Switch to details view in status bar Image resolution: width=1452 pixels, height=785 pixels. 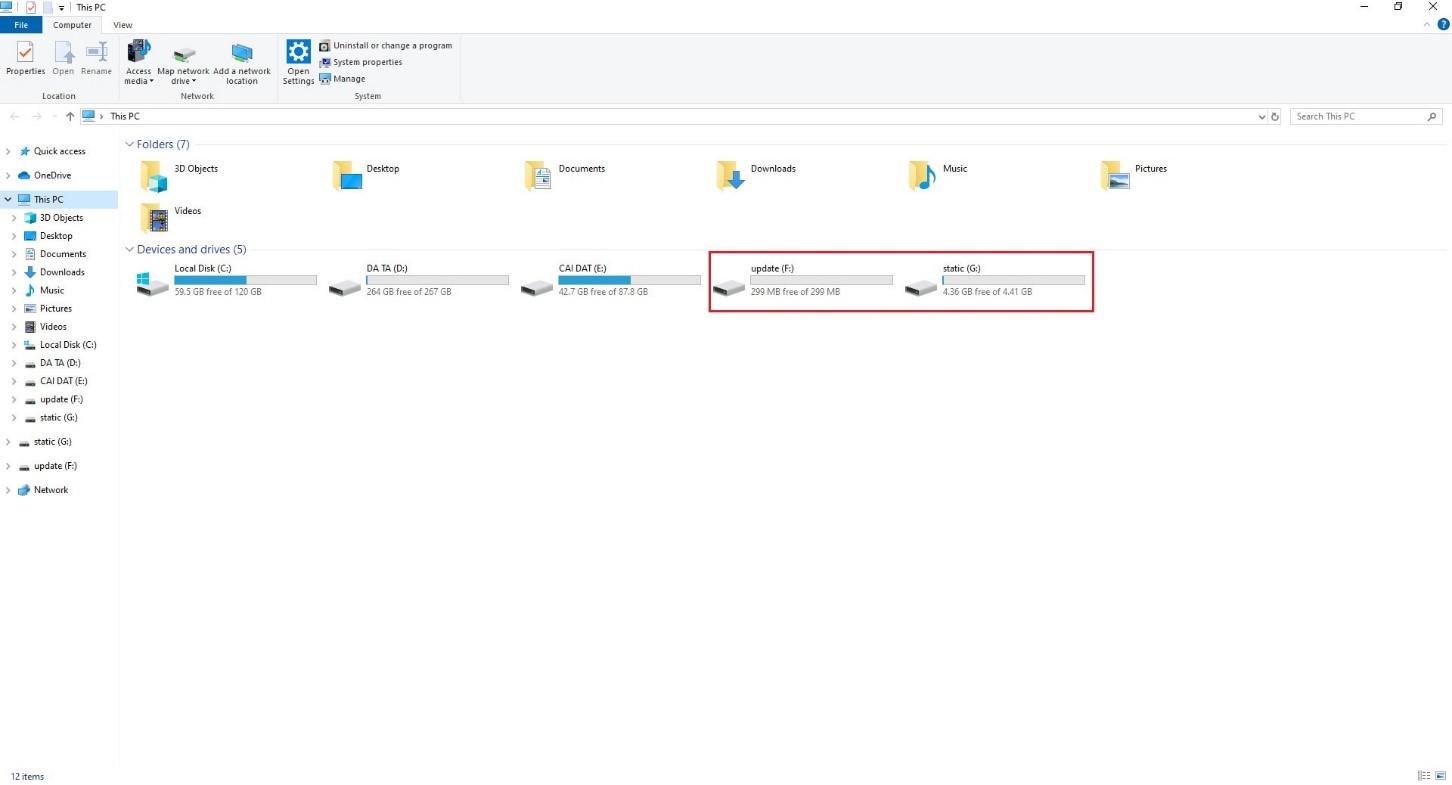(1423, 776)
